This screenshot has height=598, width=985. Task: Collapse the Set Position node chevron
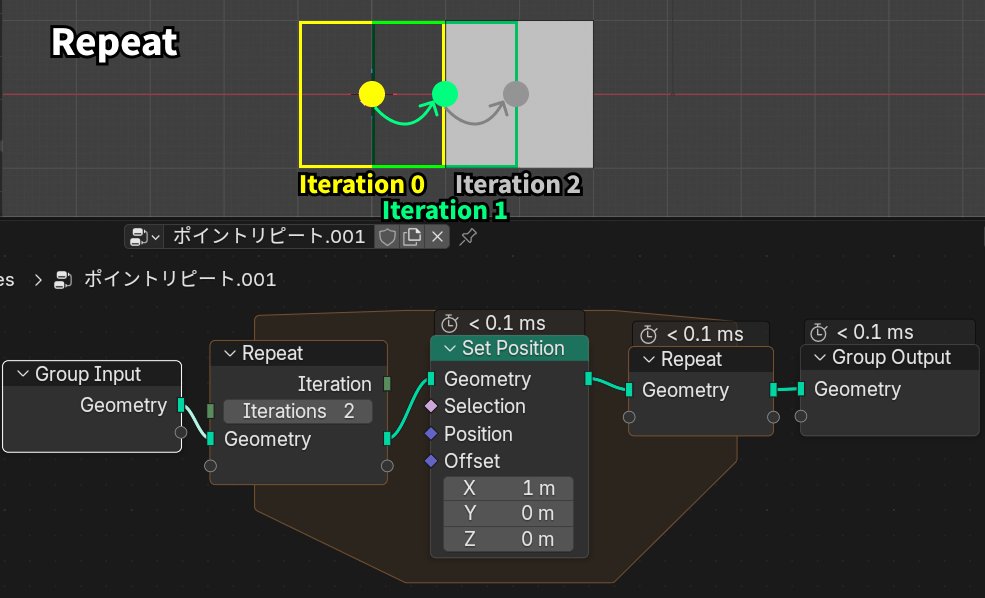click(449, 348)
